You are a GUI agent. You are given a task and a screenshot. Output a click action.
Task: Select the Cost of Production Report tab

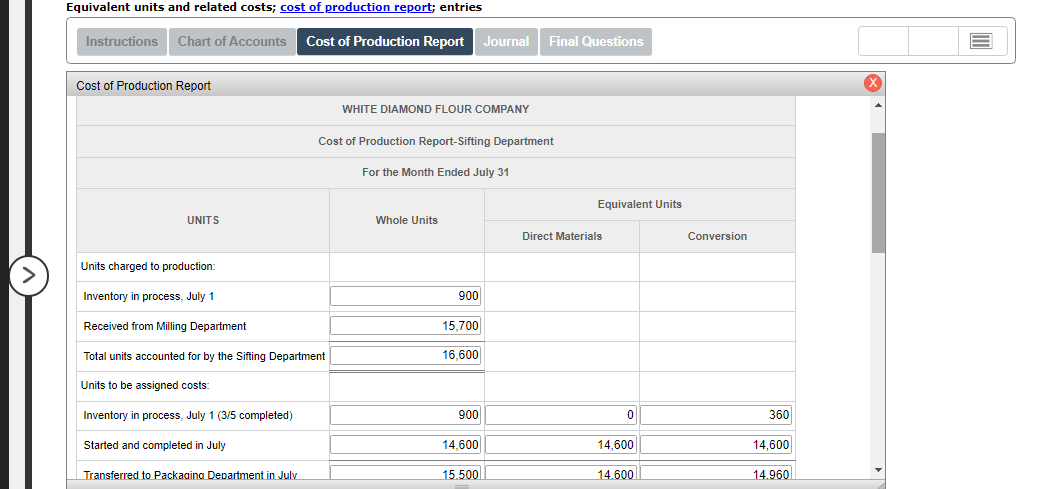[385, 41]
